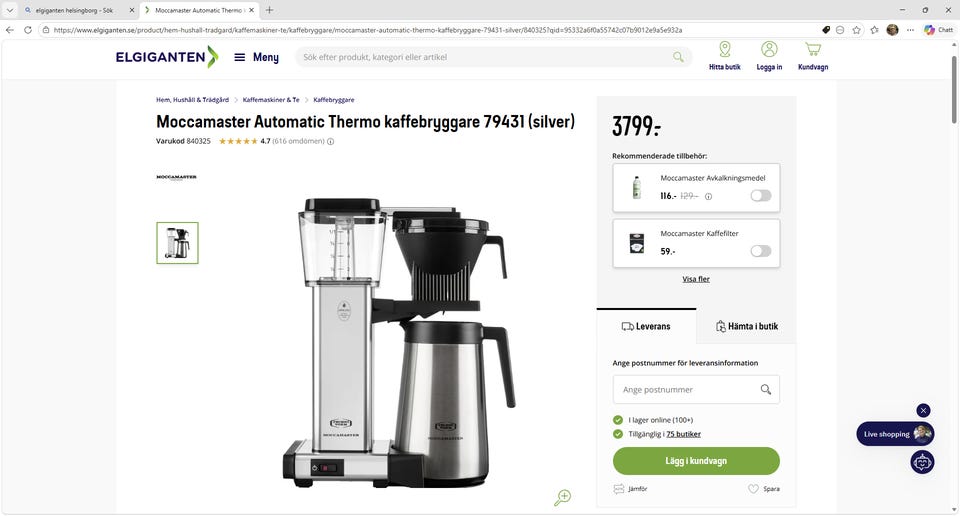This screenshot has height=516, width=960.
Task: Click the Logga in user icon
Action: click(769, 50)
